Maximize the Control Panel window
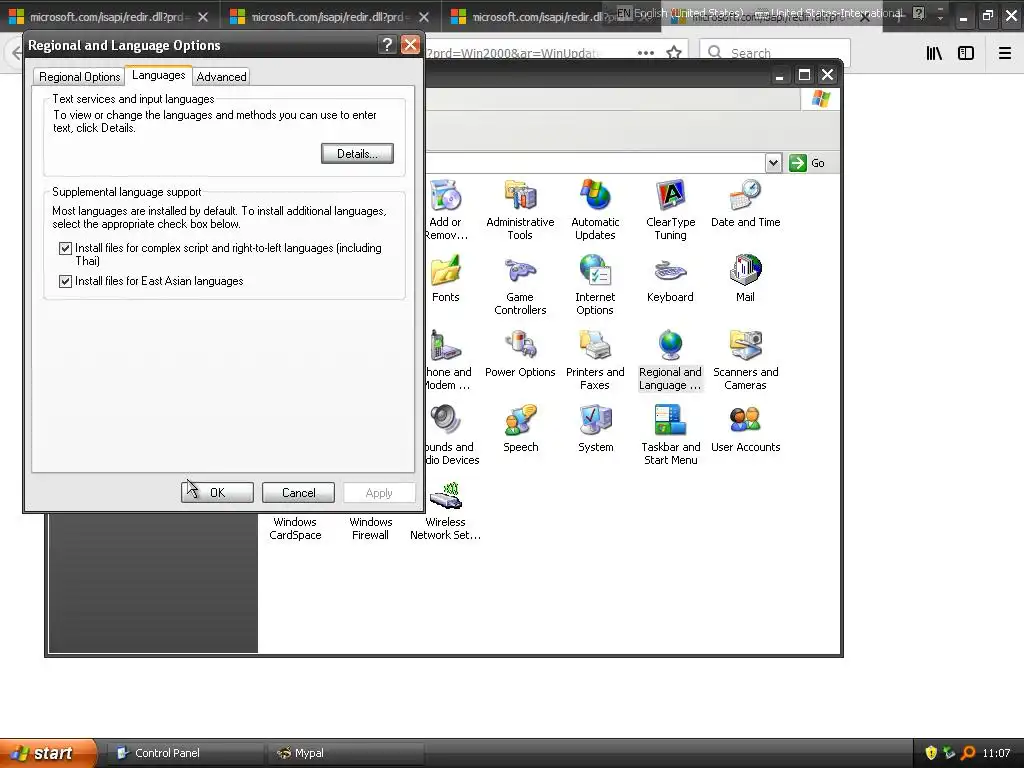The width and height of the screenshot is (1024, 768). pos(805,75)
